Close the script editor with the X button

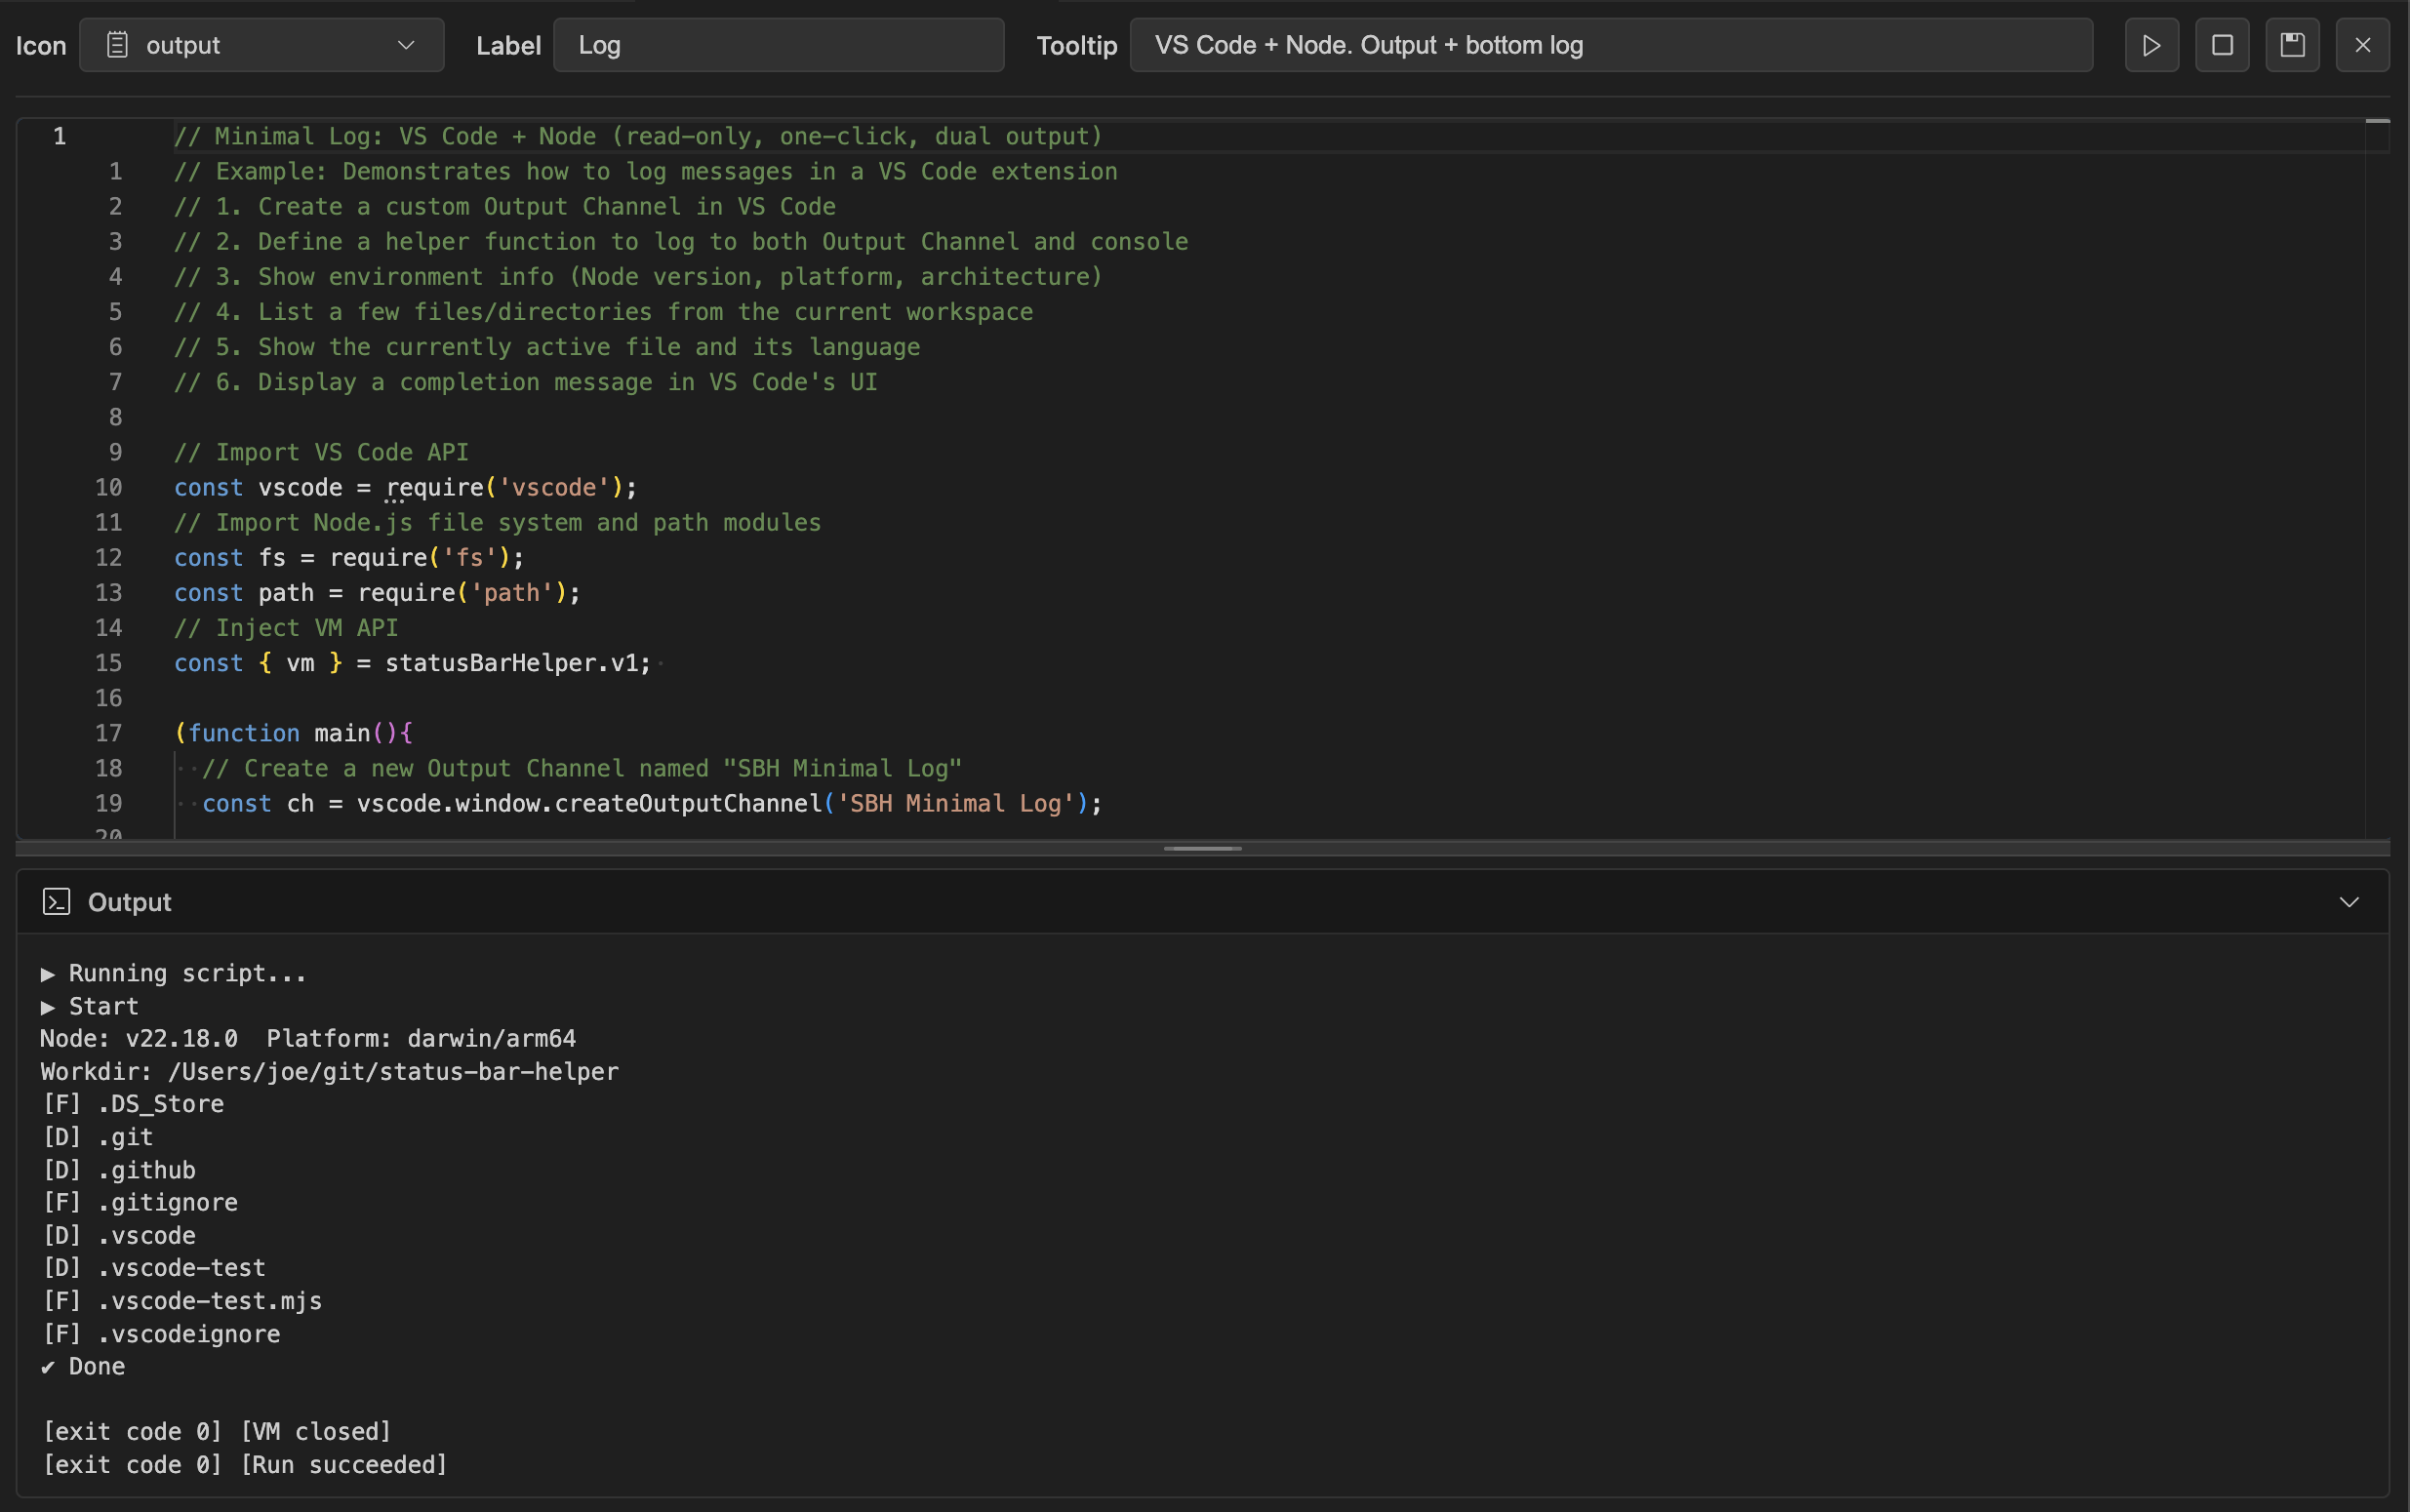click(x=2362, y=45)
